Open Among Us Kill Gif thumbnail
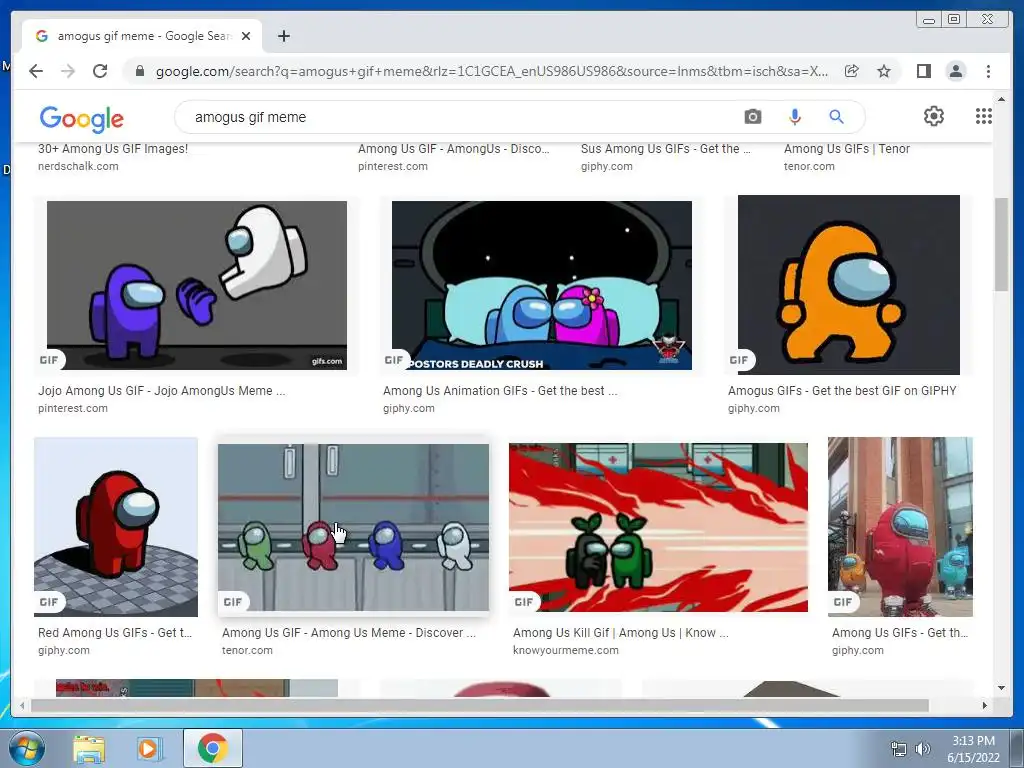 coord(658,528)
